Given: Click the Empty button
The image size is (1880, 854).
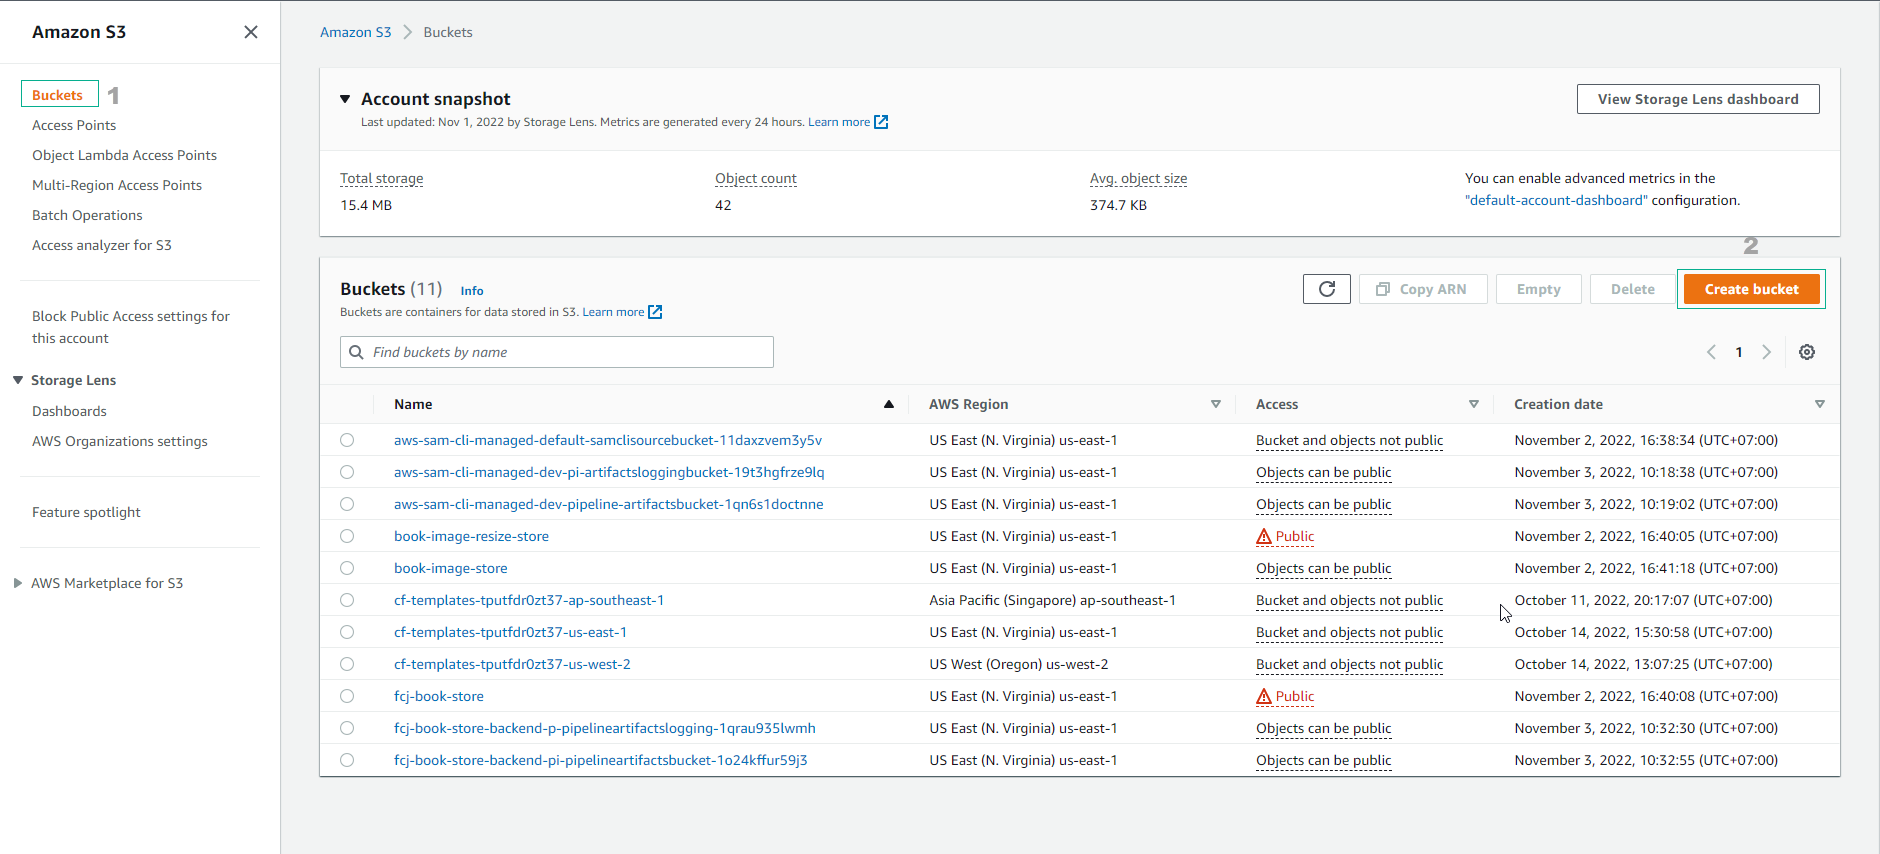Looking at the screenshot, I should click(1538, 289).
